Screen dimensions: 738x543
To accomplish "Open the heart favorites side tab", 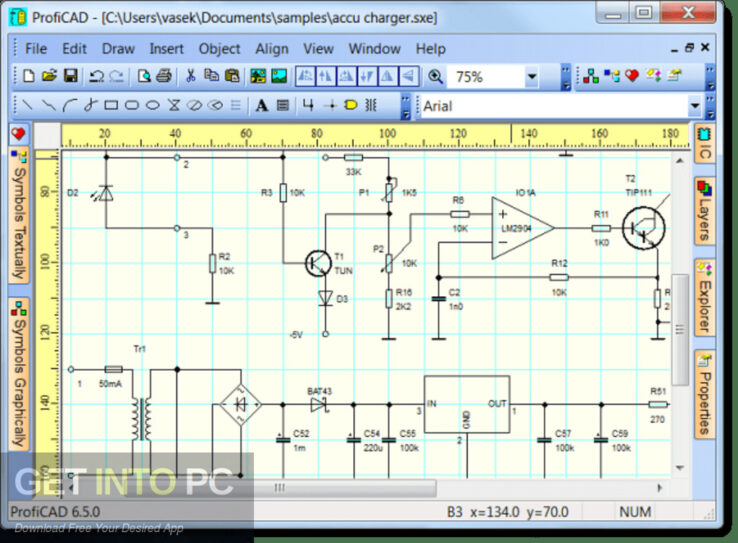I will (18, 134).
